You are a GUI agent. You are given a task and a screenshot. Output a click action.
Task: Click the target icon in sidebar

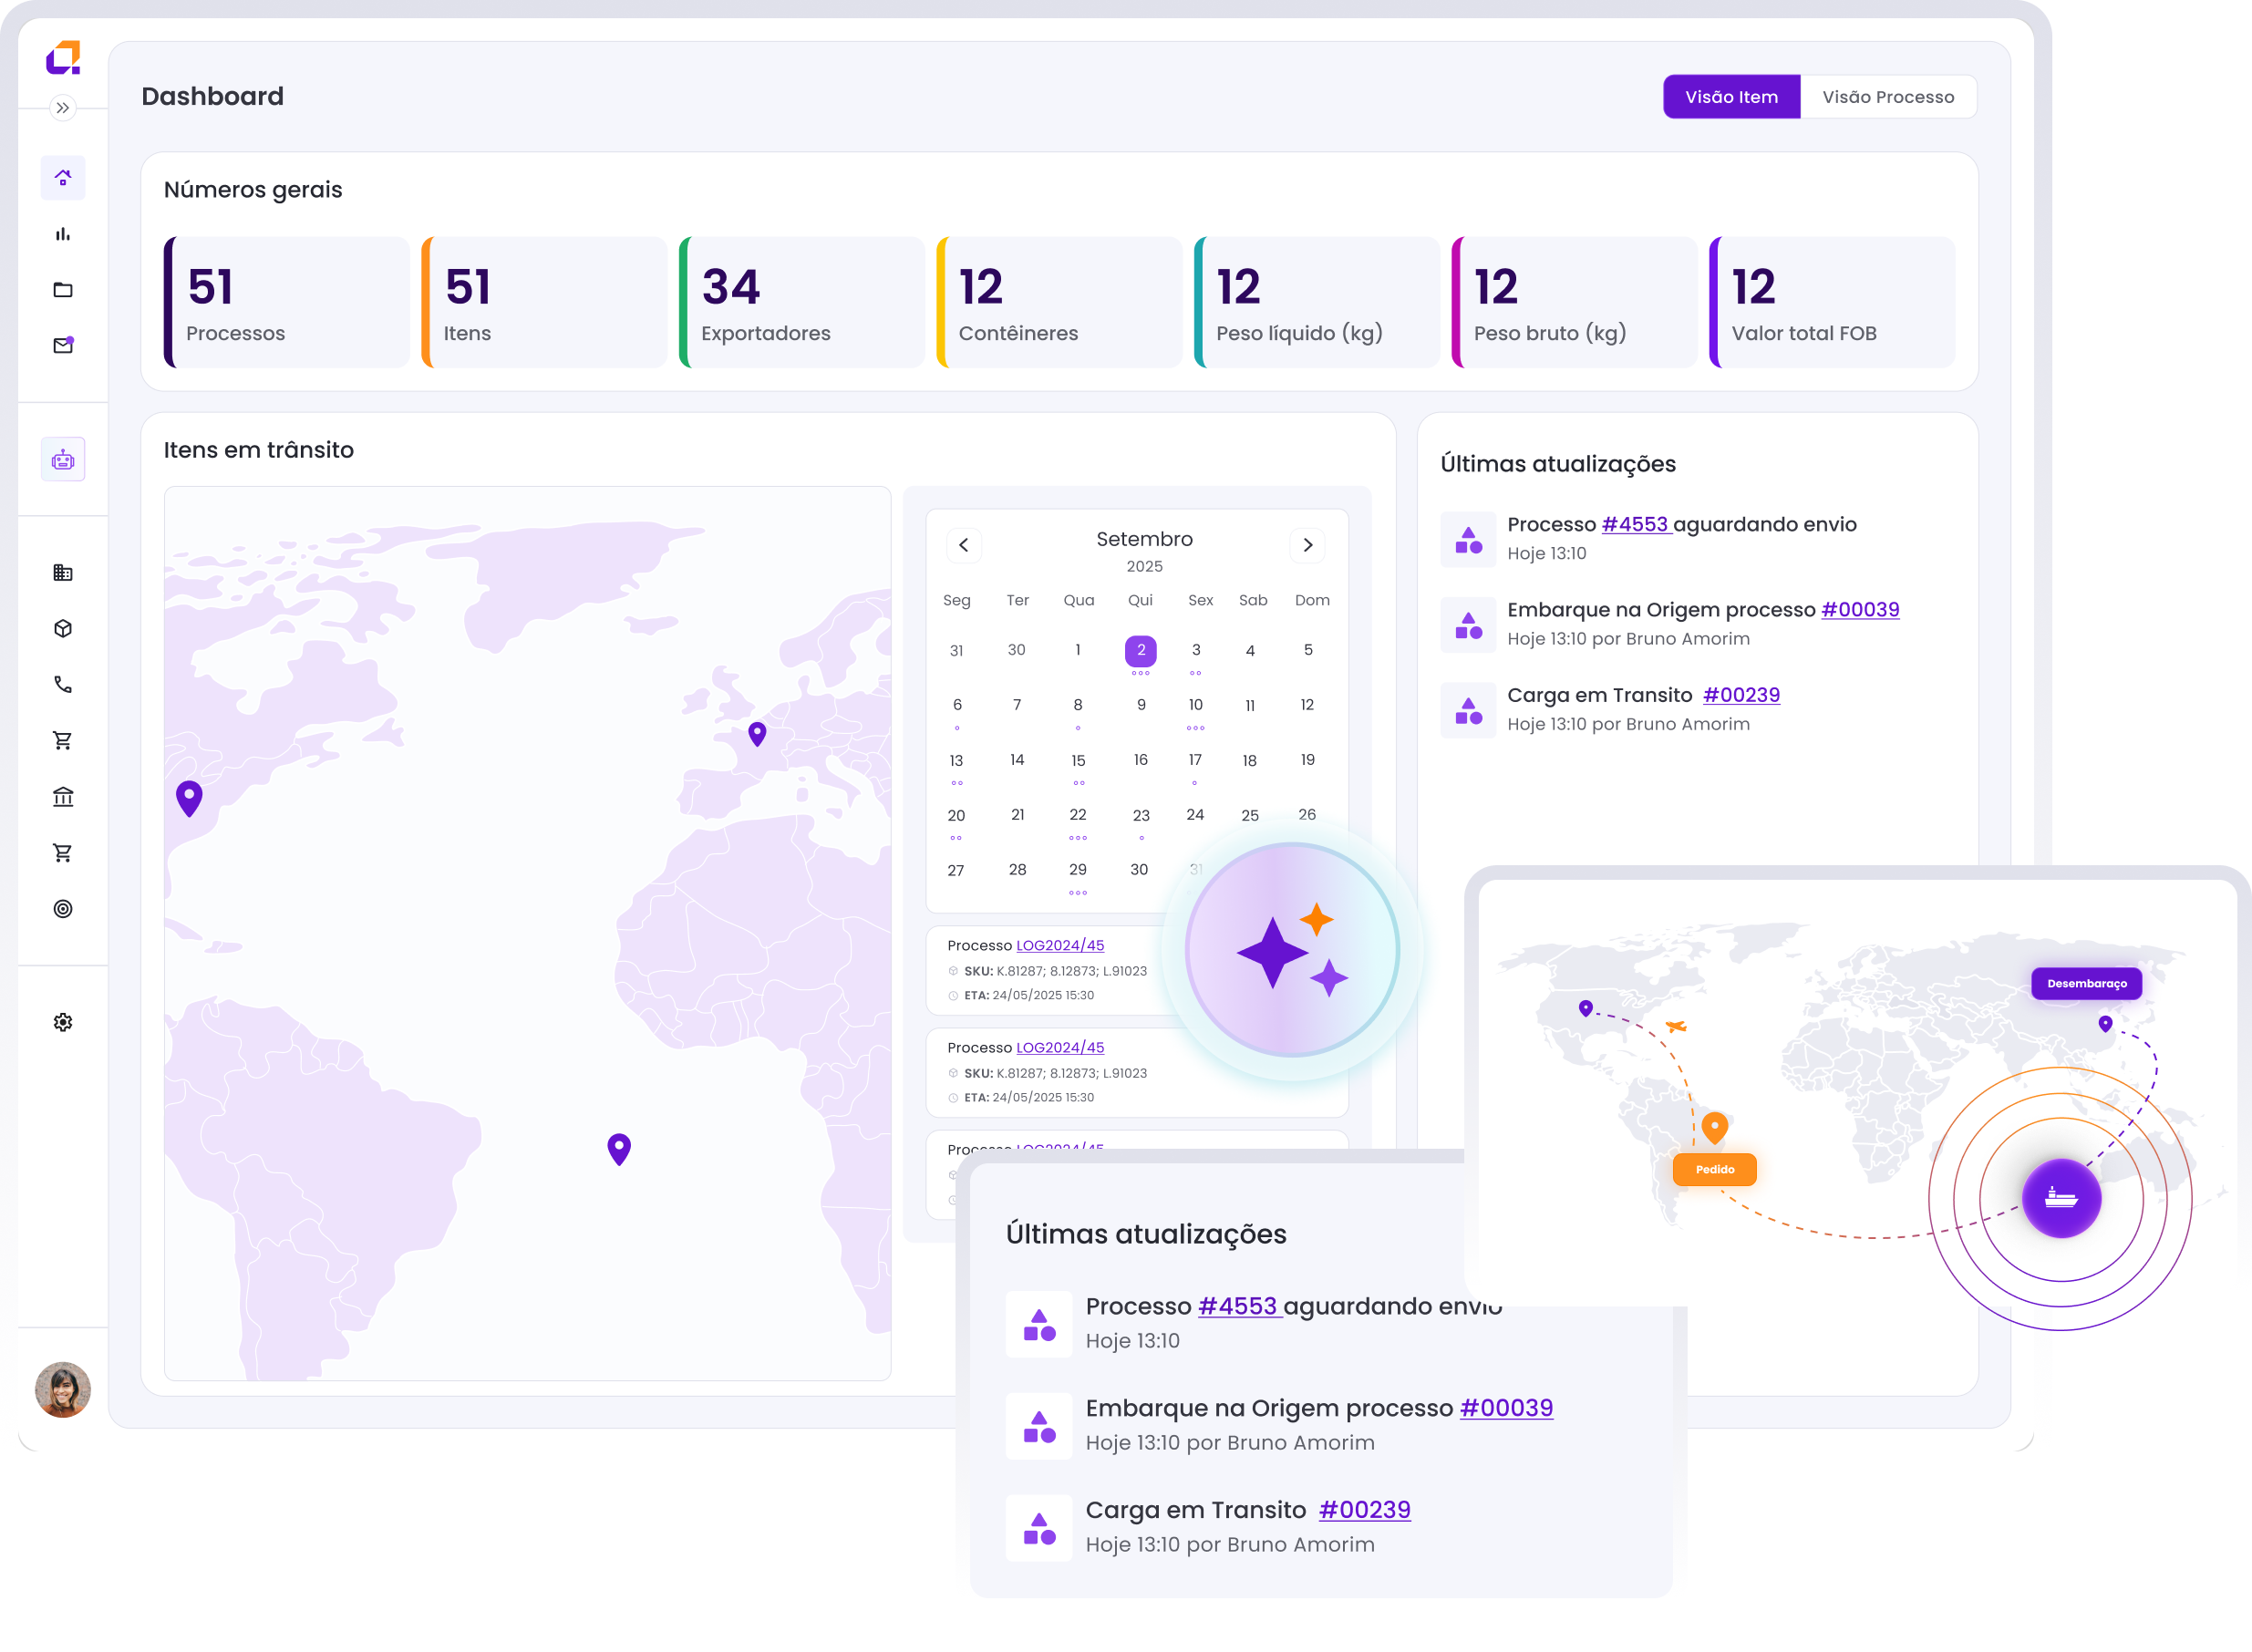pos(63,909)
